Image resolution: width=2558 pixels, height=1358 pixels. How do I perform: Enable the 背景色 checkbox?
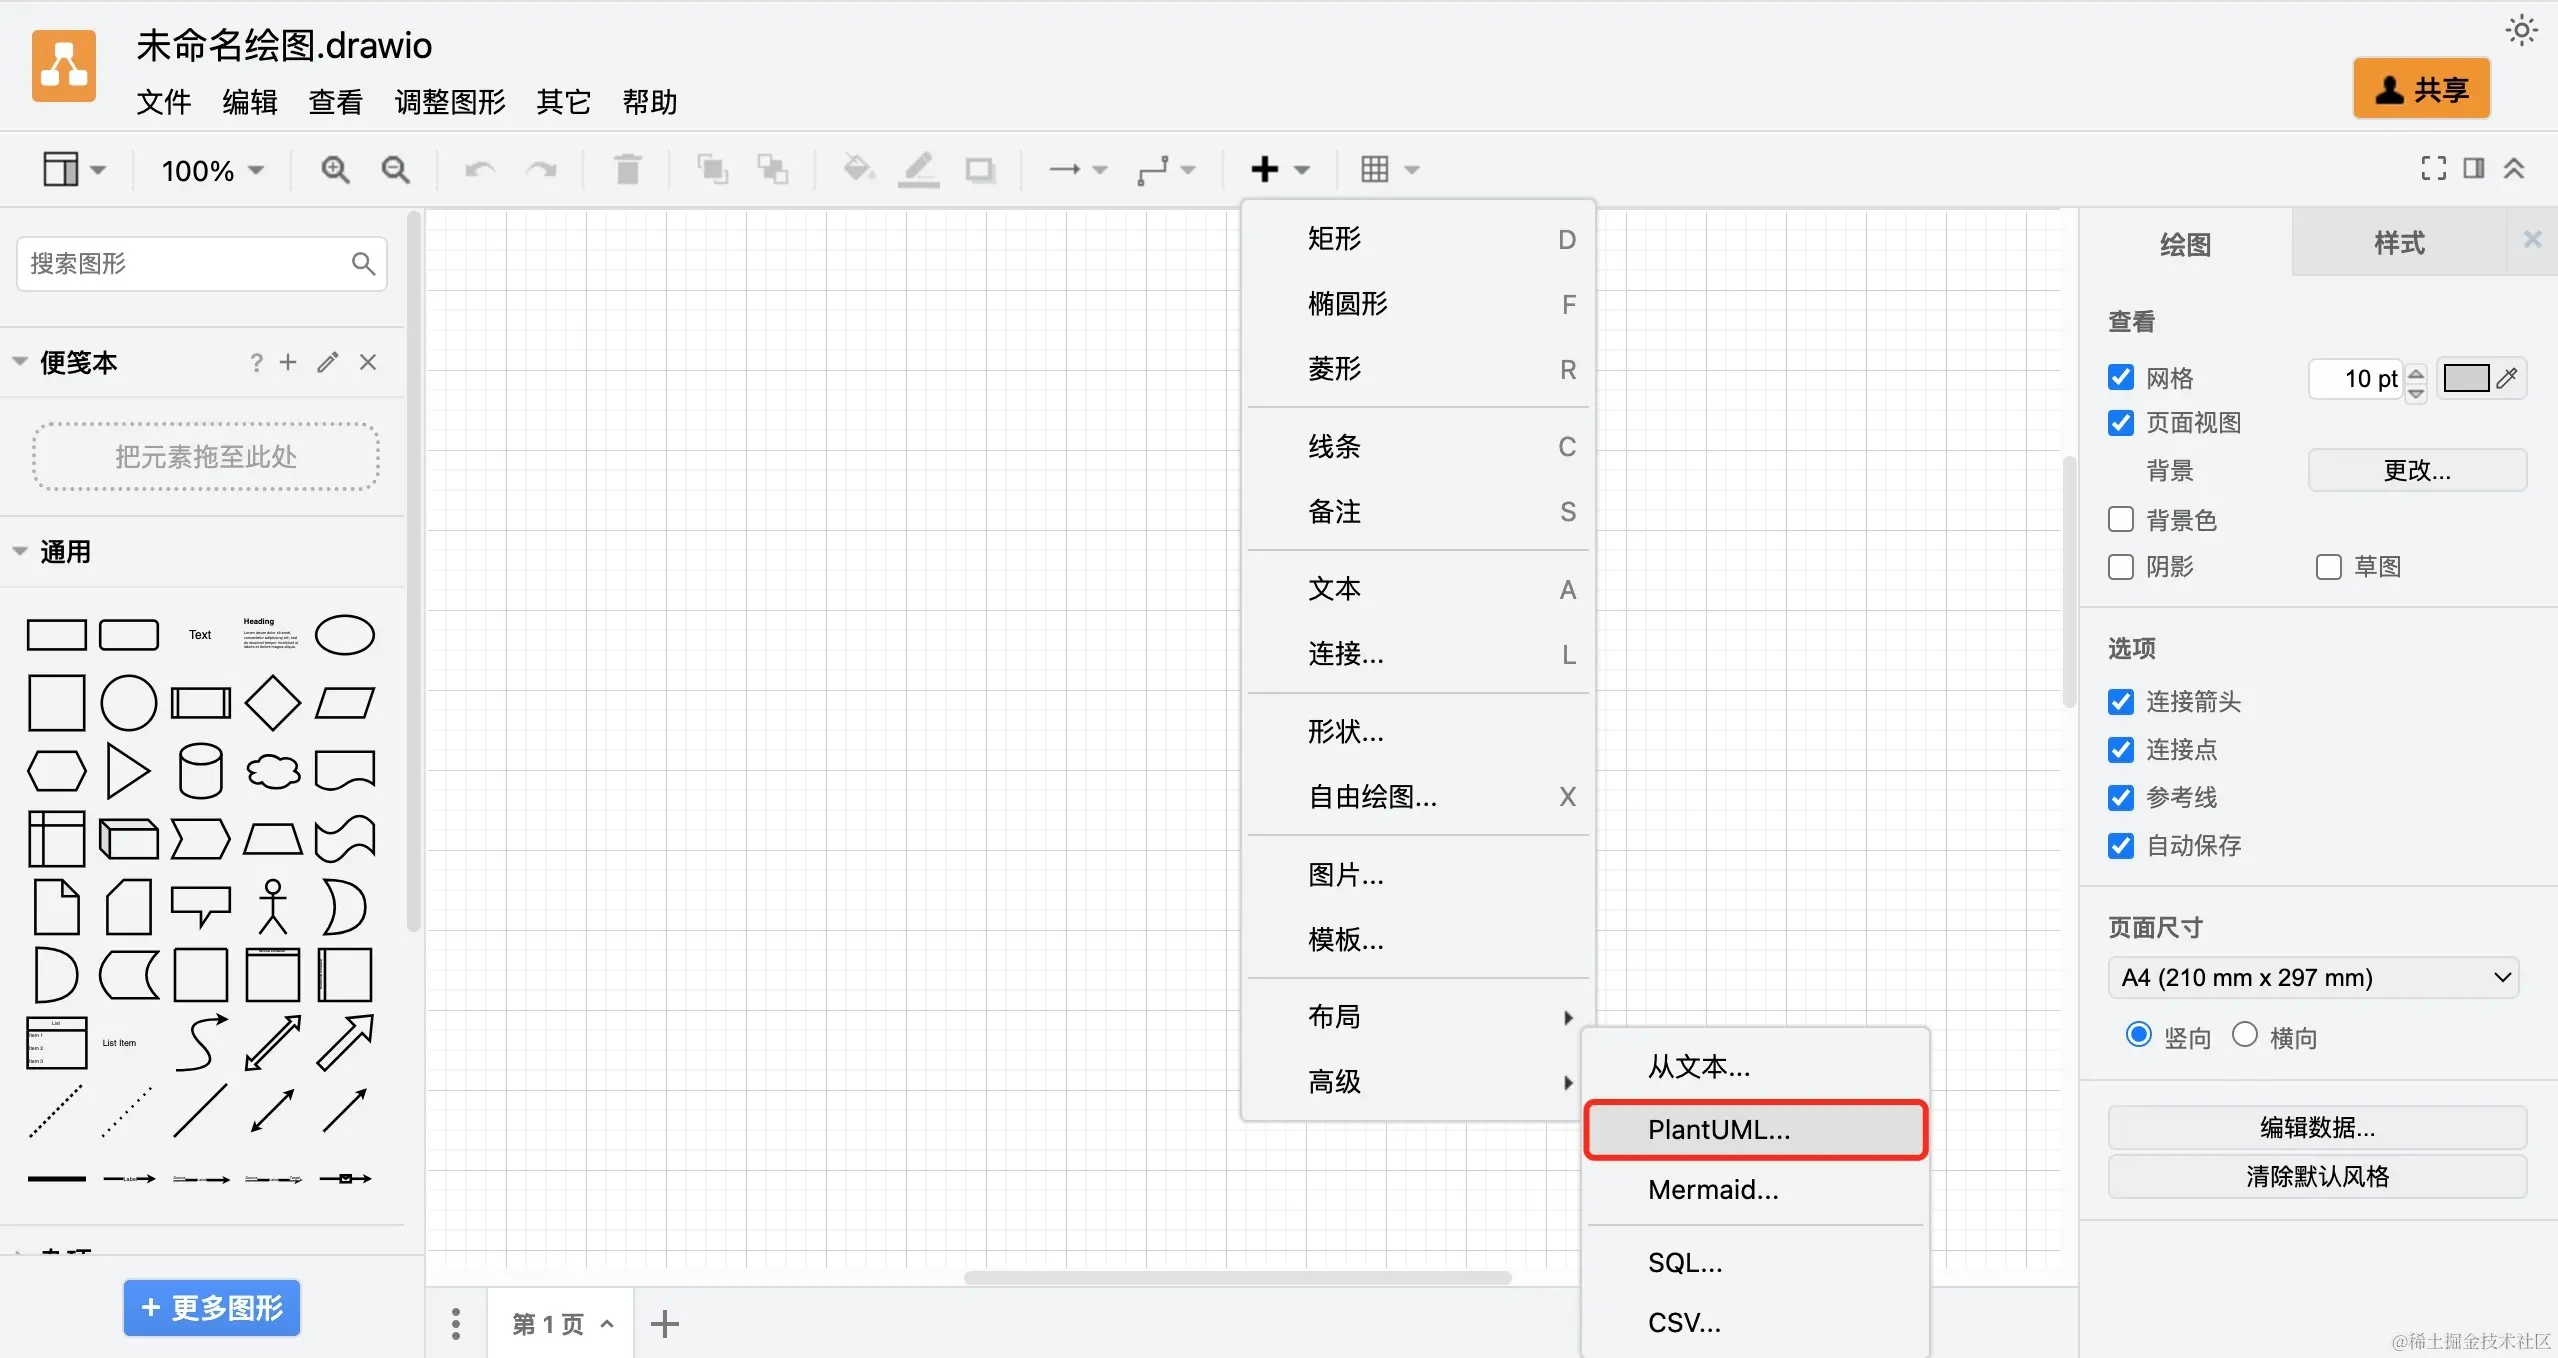point(2120,520)
